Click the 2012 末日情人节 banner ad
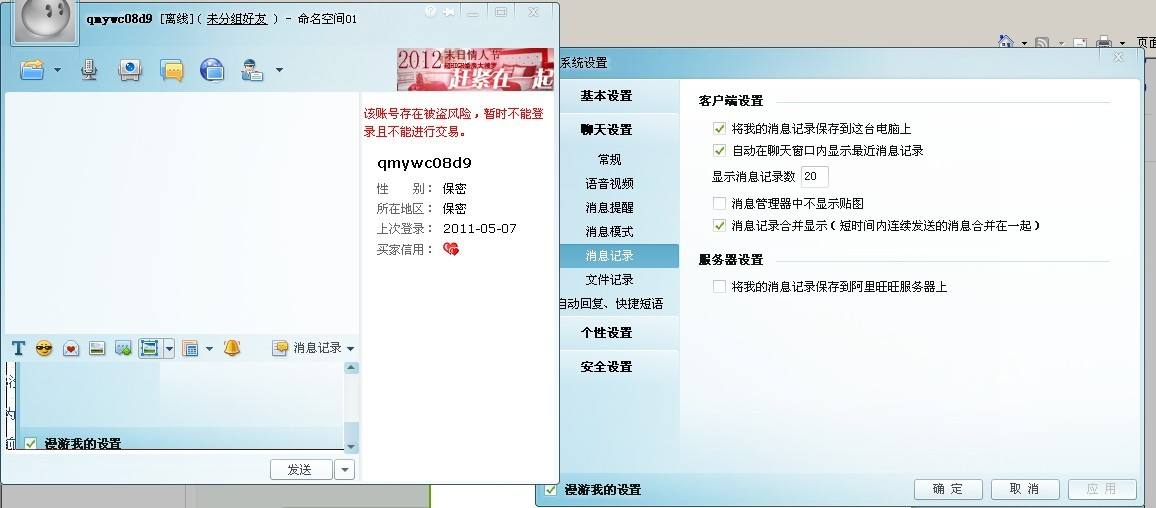This screenshot has width=1156, height=508. (x=475, y=69)
